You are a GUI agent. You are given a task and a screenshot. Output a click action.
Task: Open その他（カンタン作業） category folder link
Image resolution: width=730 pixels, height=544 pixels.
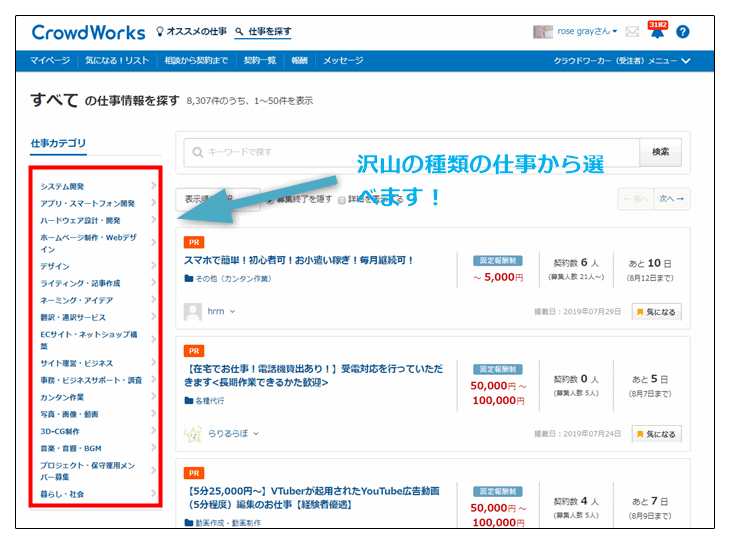[x=228, y=279]
